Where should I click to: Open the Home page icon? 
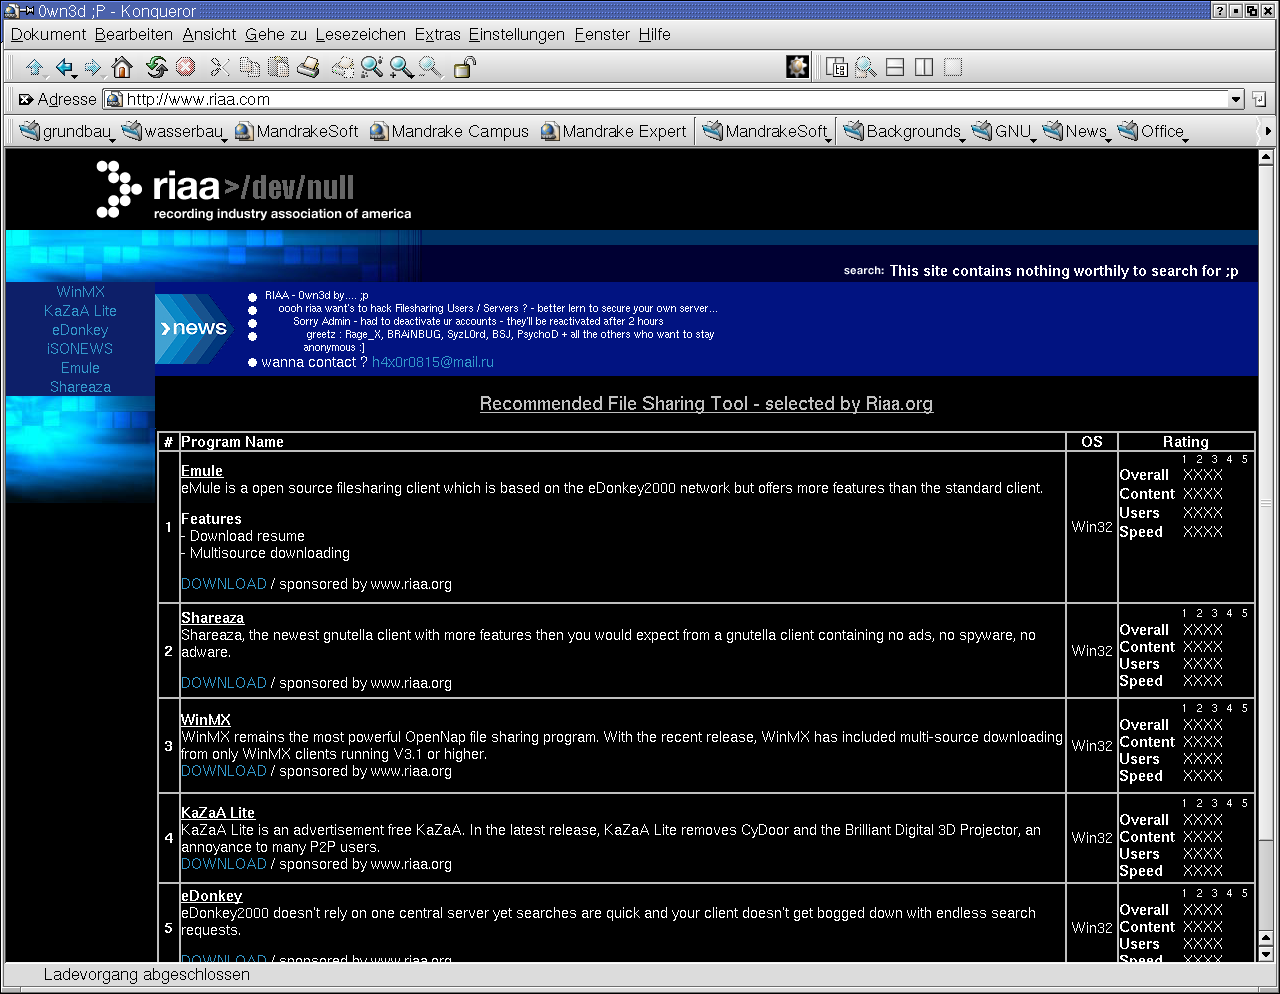(122, 67)
